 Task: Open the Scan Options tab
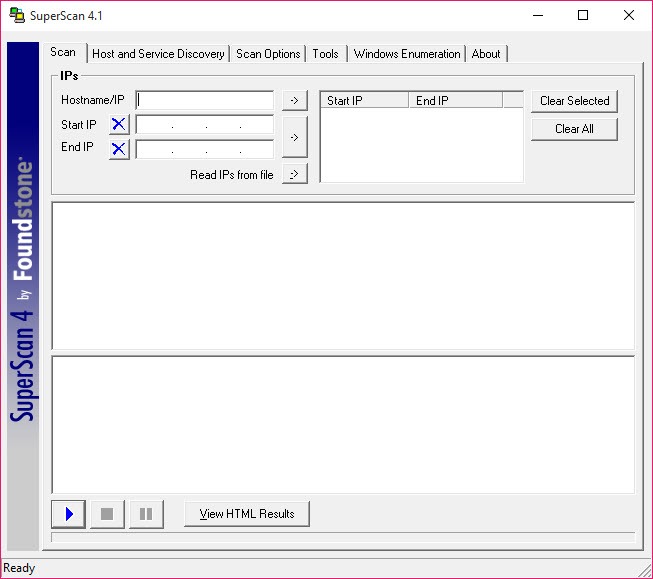(268, 54)
